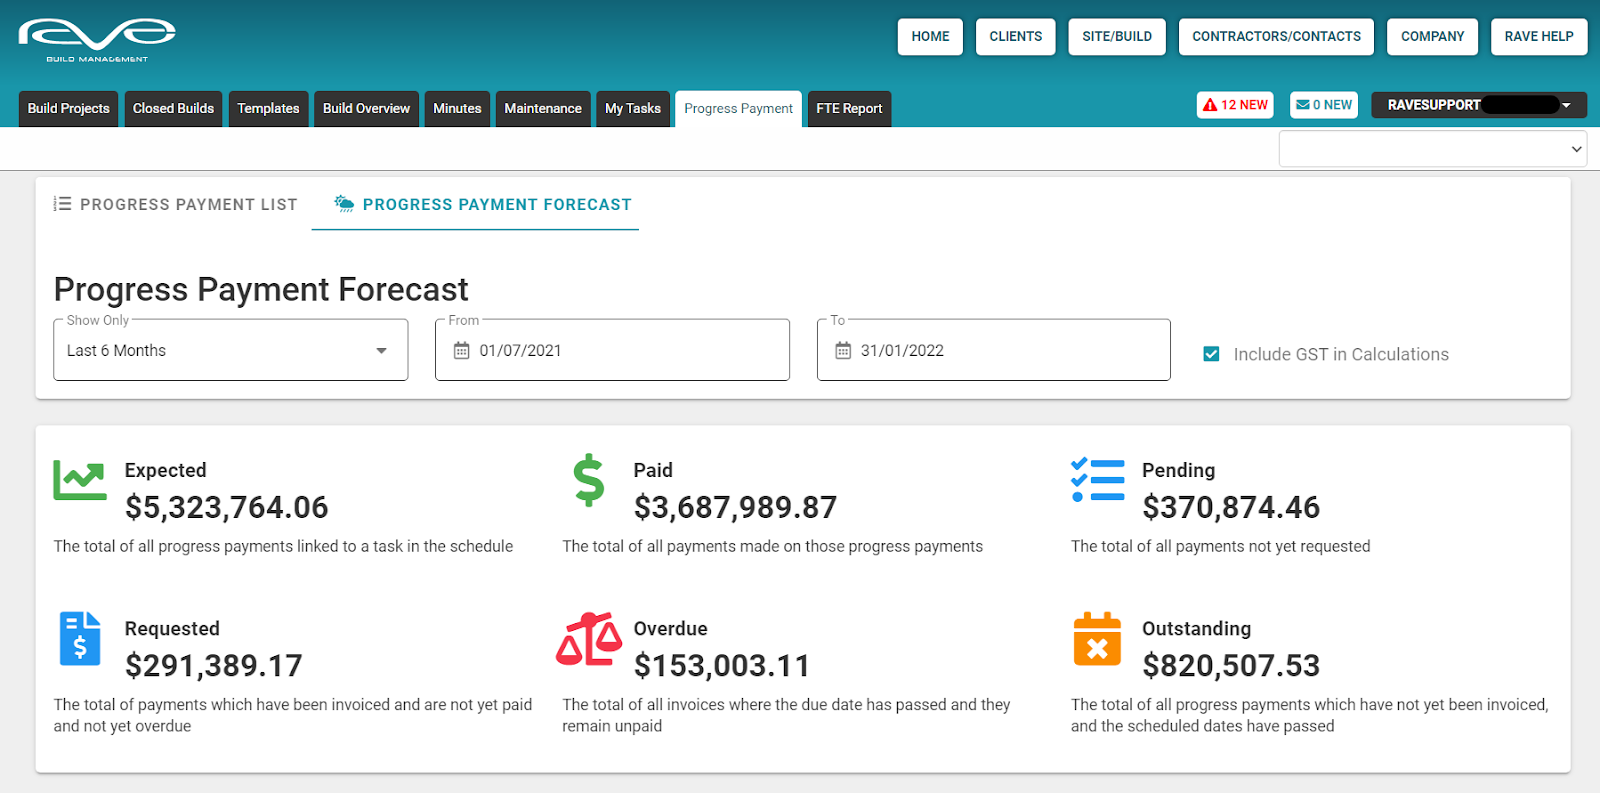Select the Progress Payment tab
This screenshot has width=1600, height=793.
pos(738,109)
